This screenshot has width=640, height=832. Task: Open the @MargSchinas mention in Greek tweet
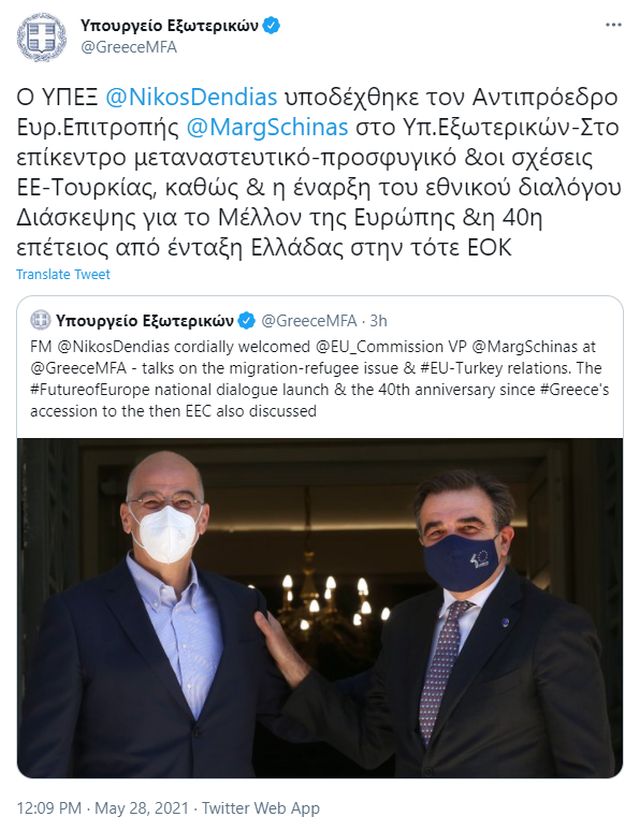(267, 127)
